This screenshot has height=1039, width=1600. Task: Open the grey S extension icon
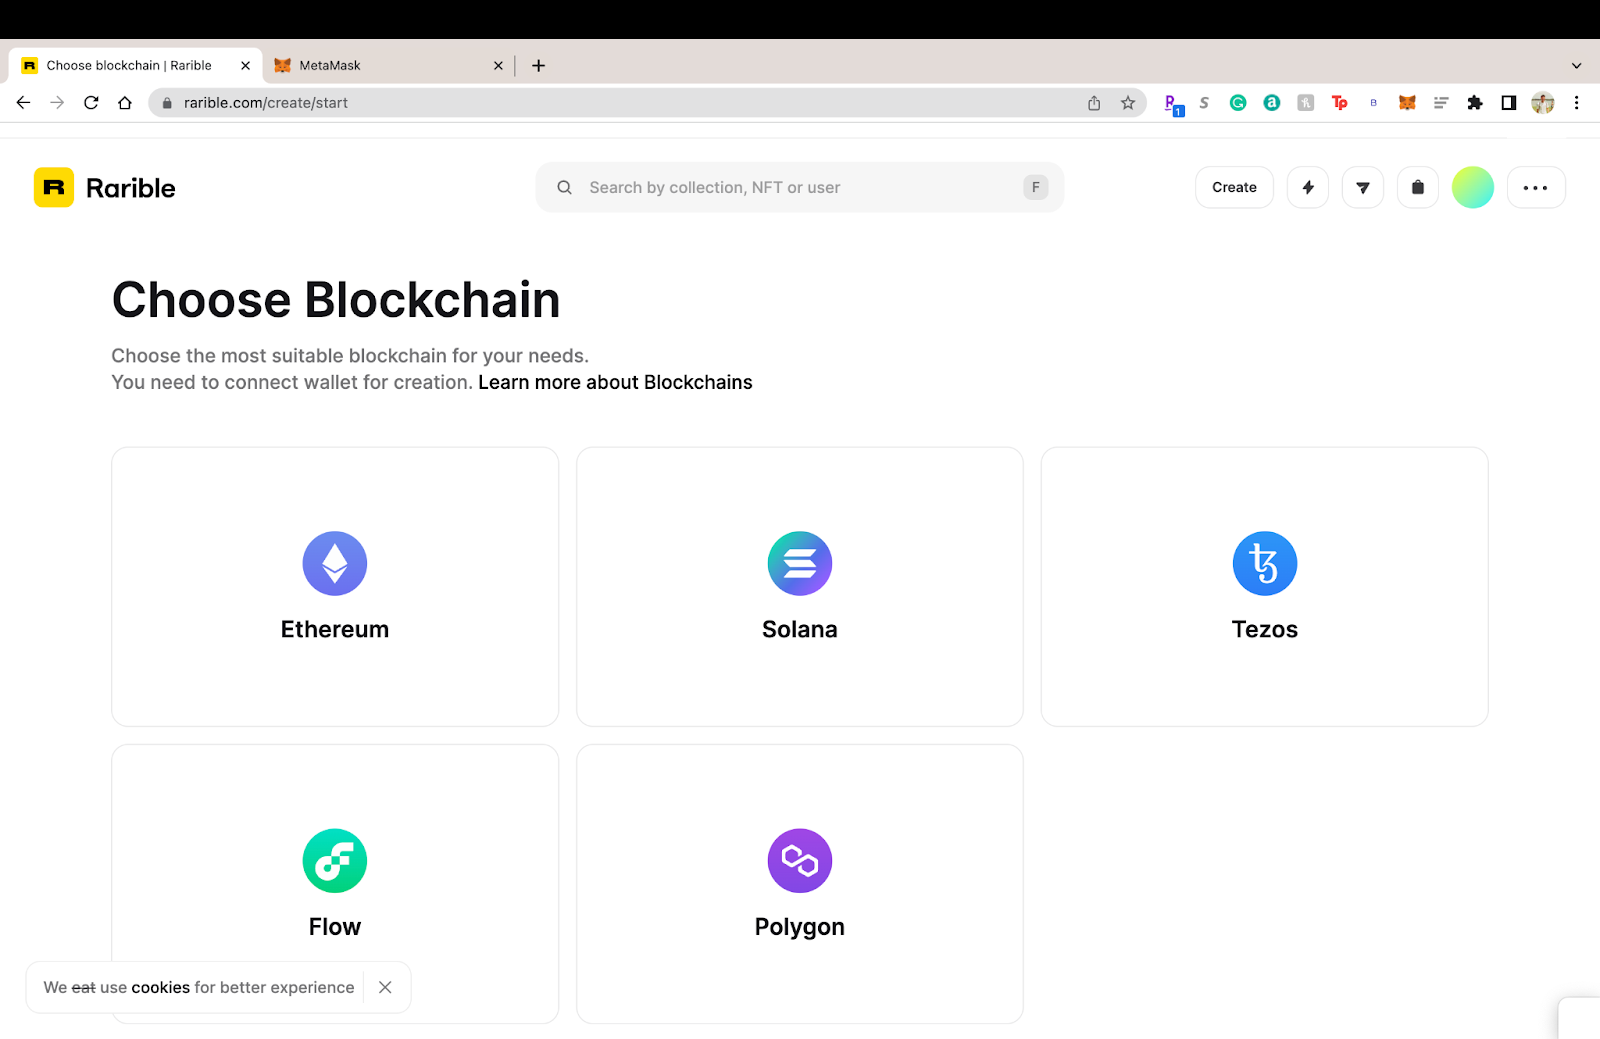click(x=1204, y=103)
